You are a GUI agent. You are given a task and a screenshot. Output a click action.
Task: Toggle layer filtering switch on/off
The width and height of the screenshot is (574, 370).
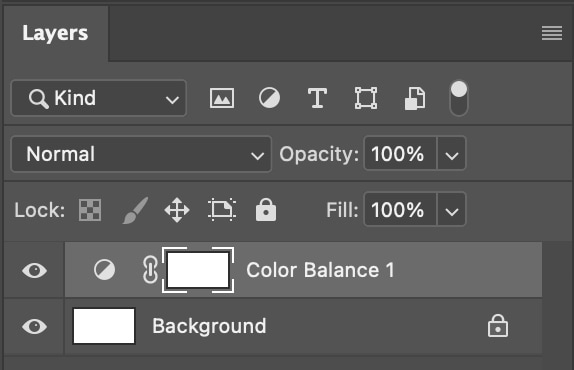coord(459,98)
